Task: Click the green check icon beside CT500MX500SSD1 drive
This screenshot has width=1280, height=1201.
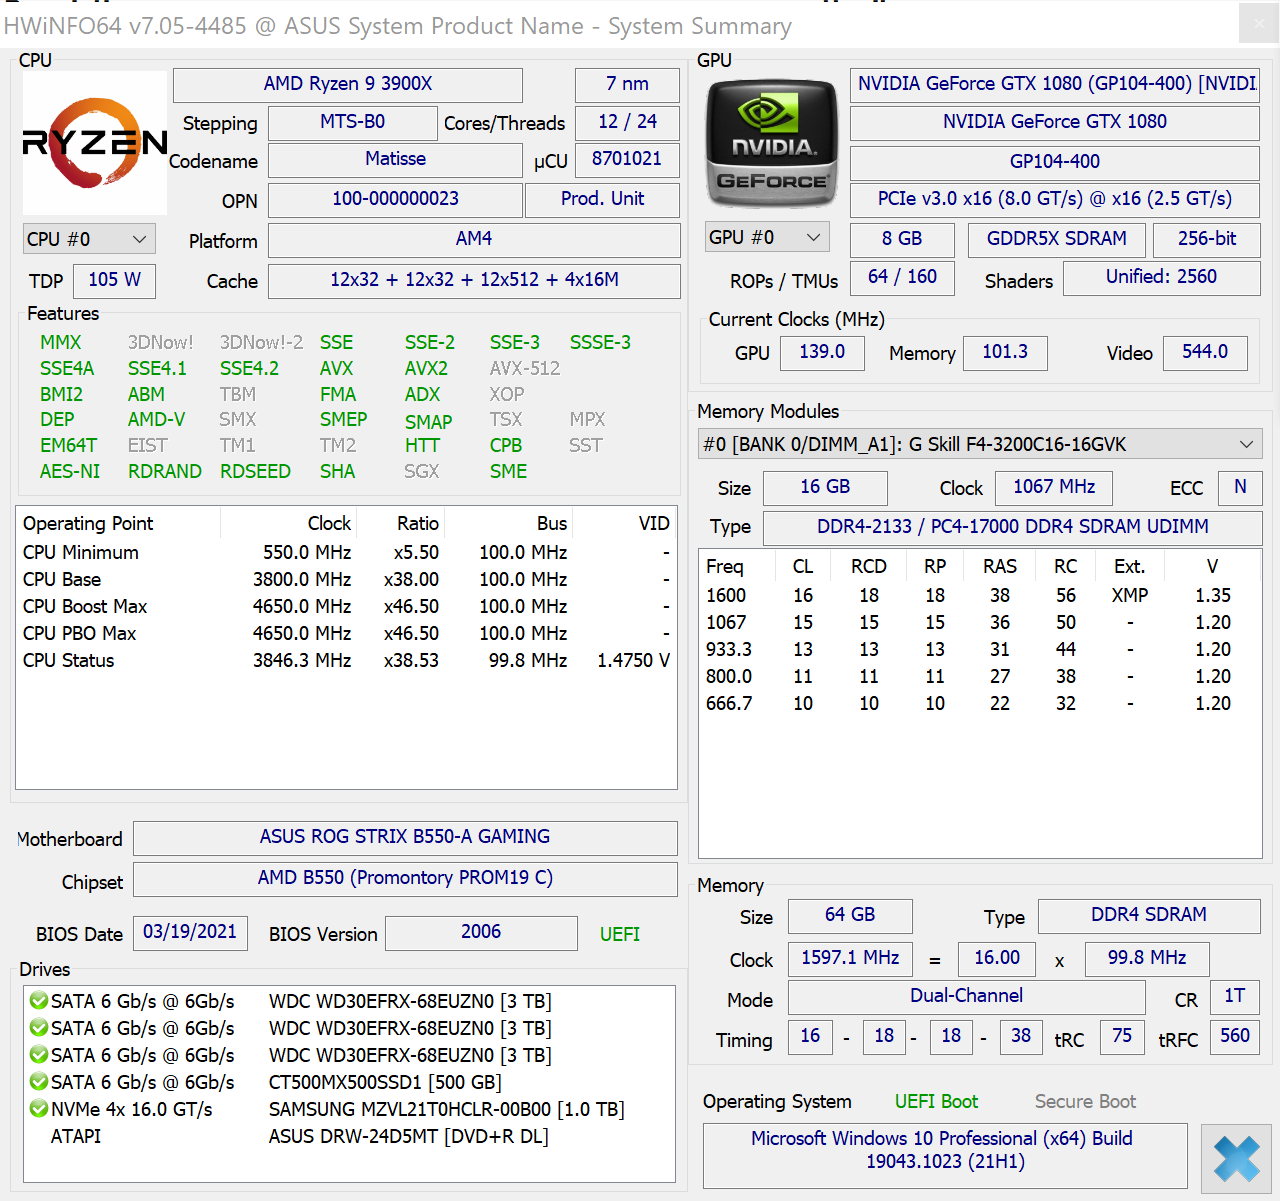Action: click(x=39, y=1082)
